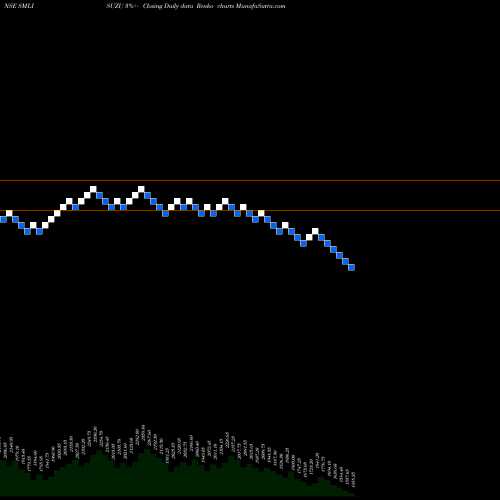This screenshot has width=500, height=500.
Task: Click the "MunafaSutra.com" text in the header
Action: pos(260,6)
